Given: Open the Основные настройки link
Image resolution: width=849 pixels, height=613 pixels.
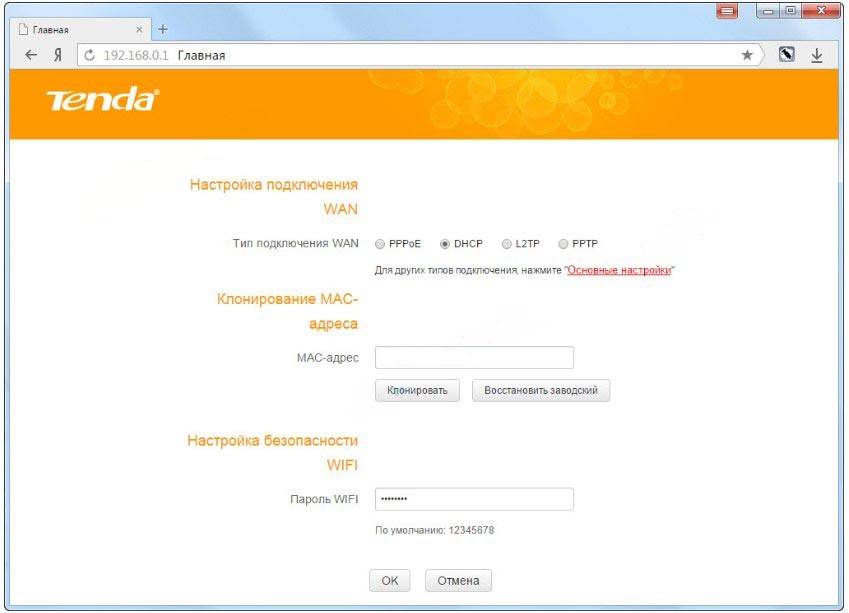Looking at the screenshot, I should pyautogui.click(x=618, y=271).
